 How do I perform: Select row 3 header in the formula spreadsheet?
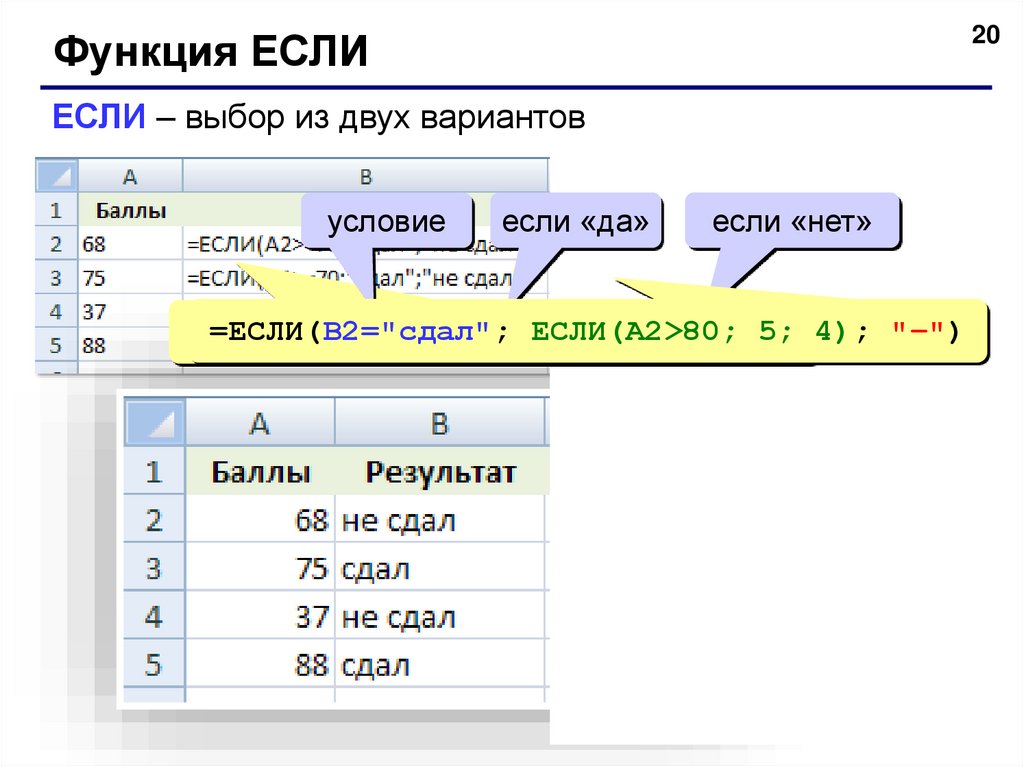click(x=57, y=278)
